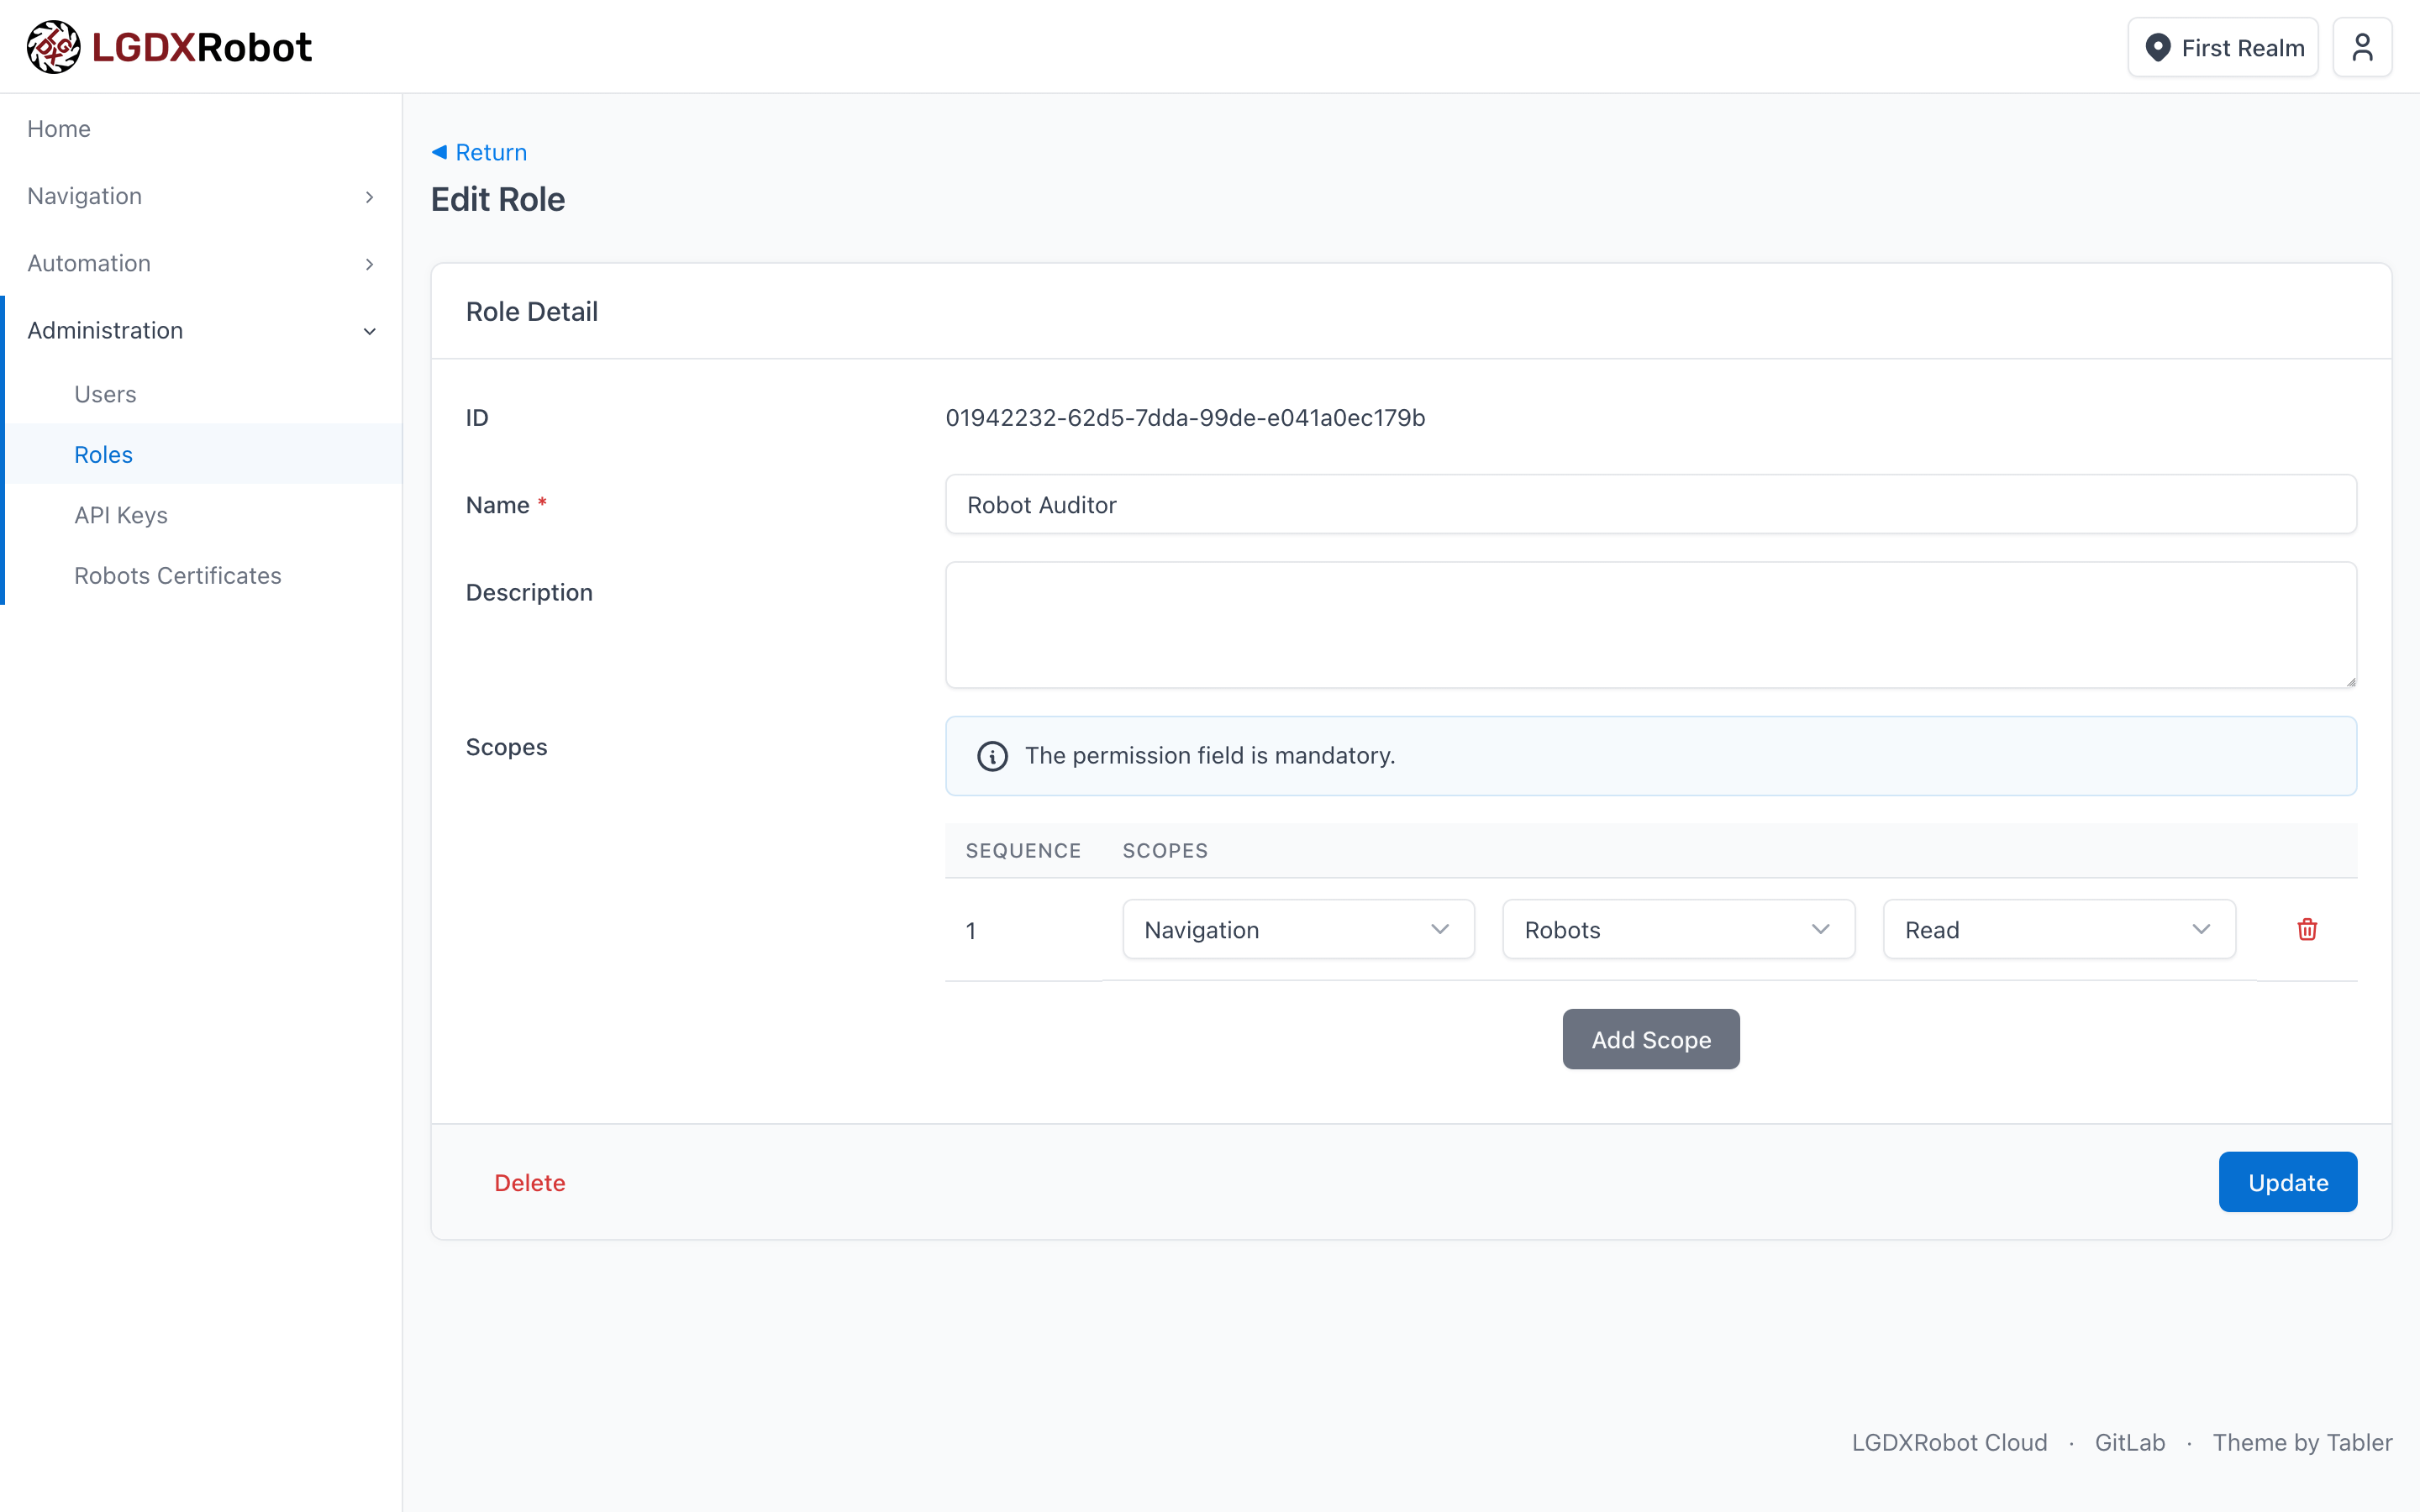Open the Navigation scope area dropdown
Image resolution: width=2420 pixels, height=1512 pixels.
click(x=1297, y=929)
